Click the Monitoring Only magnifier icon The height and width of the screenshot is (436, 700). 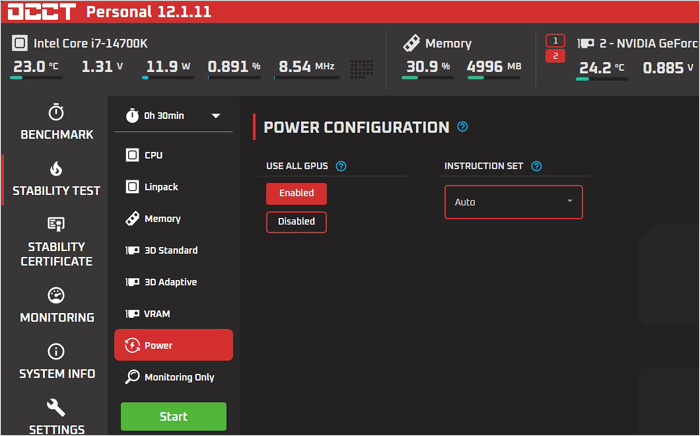(x=132, y=377)
